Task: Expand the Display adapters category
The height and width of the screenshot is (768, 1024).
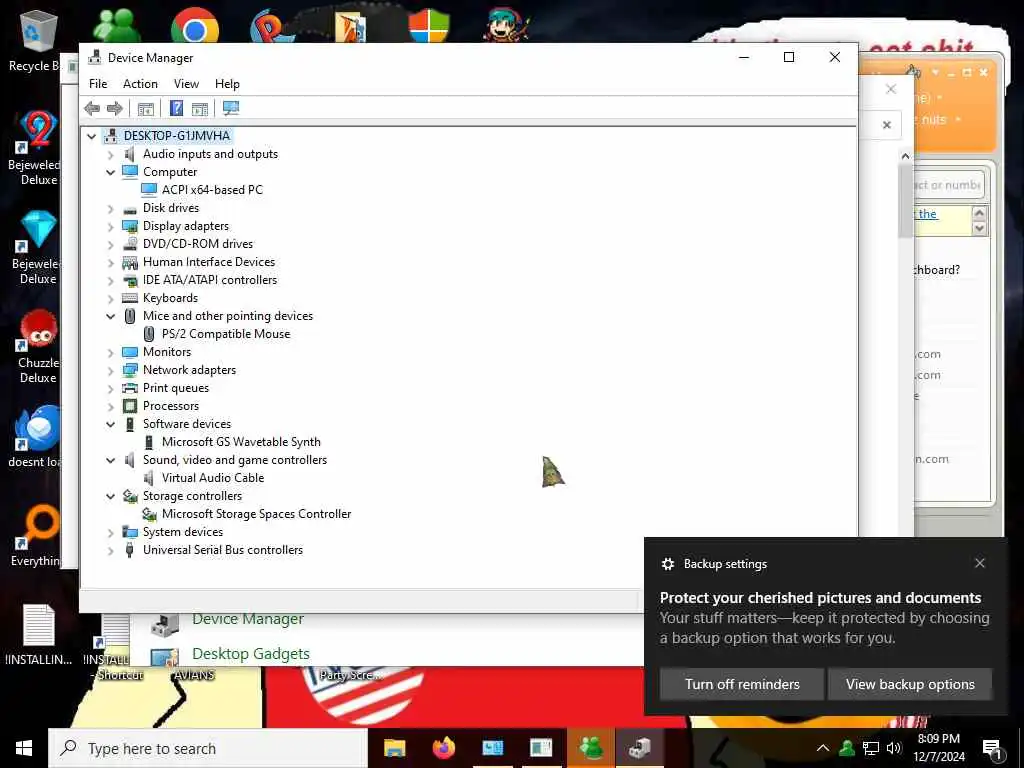Action: click(110, 227)
